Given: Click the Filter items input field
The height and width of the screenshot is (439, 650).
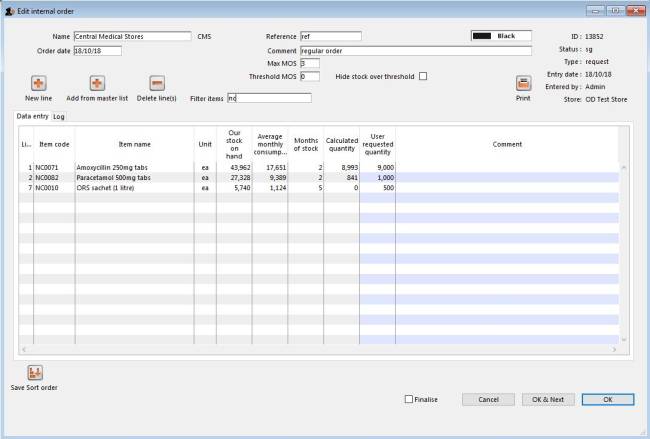Looking at the screenshot, I should tap(269, 98).
